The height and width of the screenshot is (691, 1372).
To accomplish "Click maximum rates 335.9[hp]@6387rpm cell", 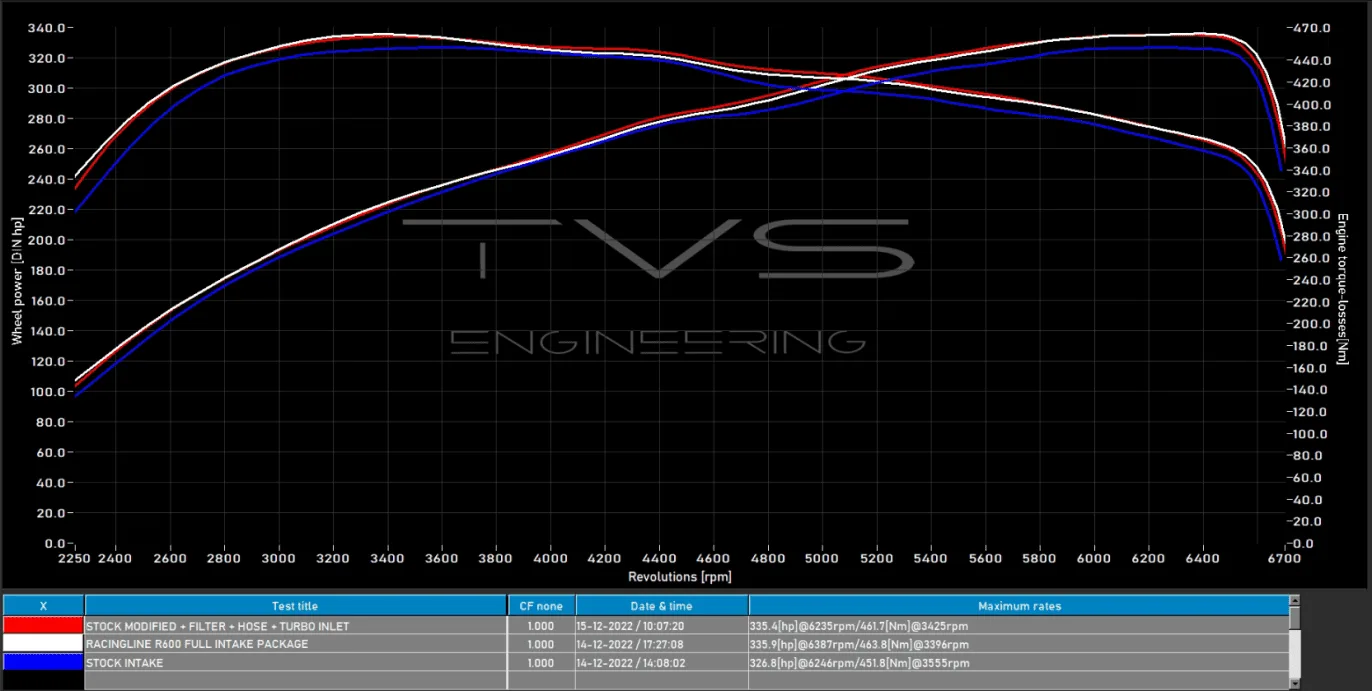I will click(x=1019, y=644).
